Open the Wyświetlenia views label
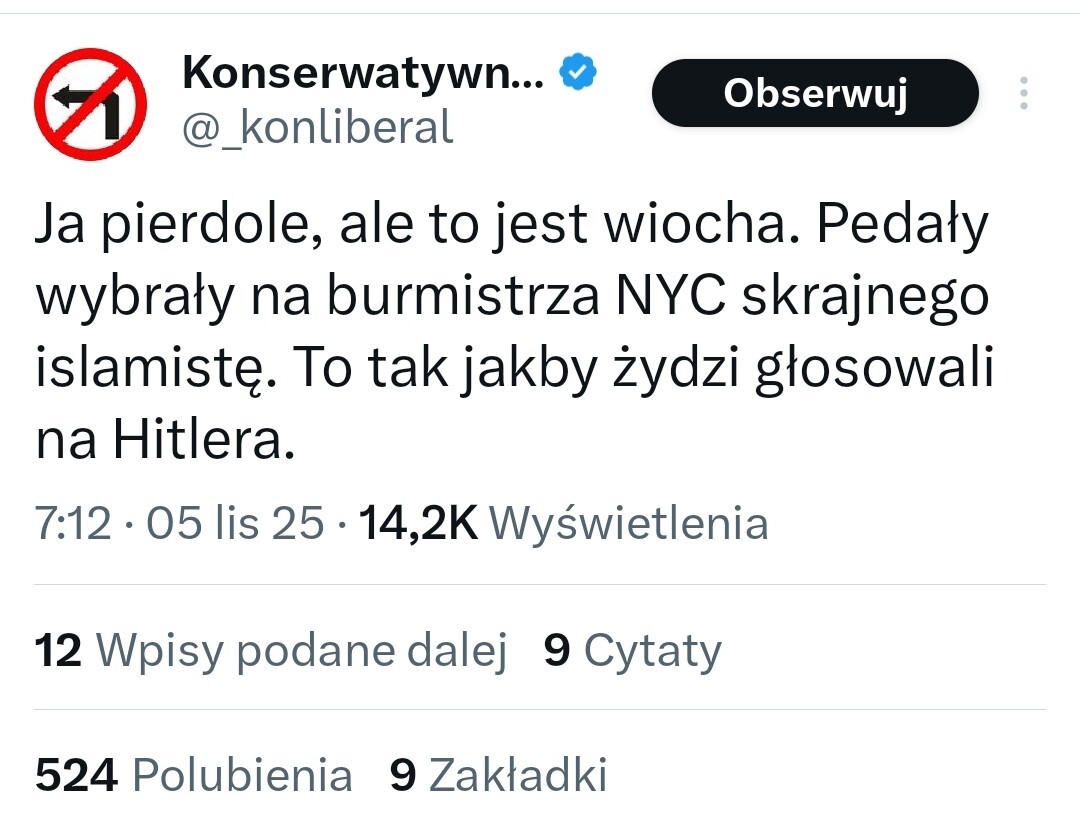The width and height of the screenshot is (1080, 822). click(x=631, y=523)
